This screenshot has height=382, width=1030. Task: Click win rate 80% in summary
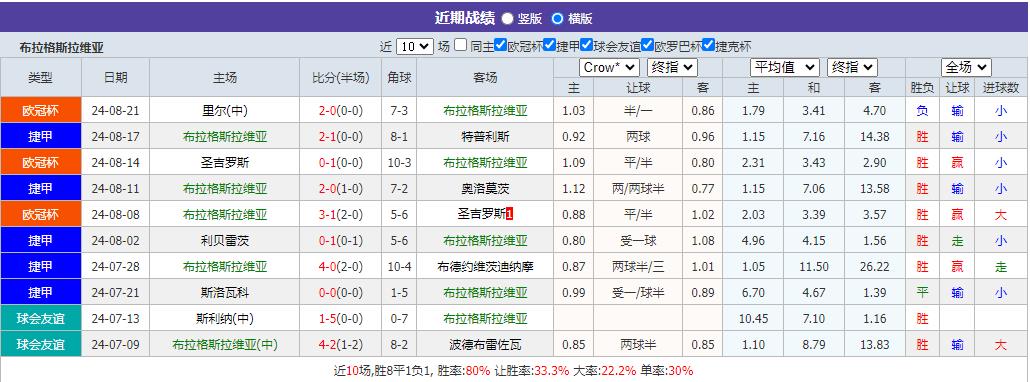click(477, 370)
